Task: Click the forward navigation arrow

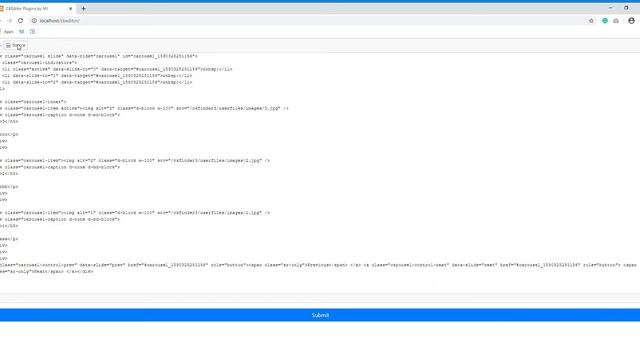Action: (9, 20)
